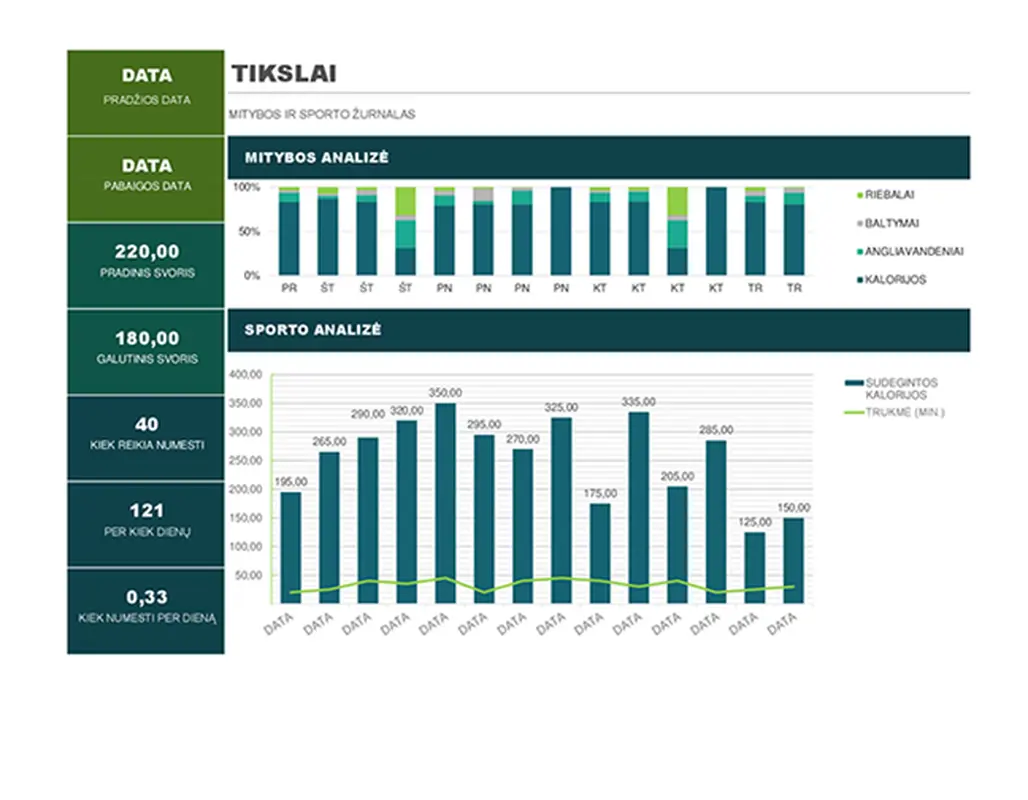
Task: Click the 0,33 KIEK NUMESTI PER DIENĄ tile
Action: (x=146, y=610)
